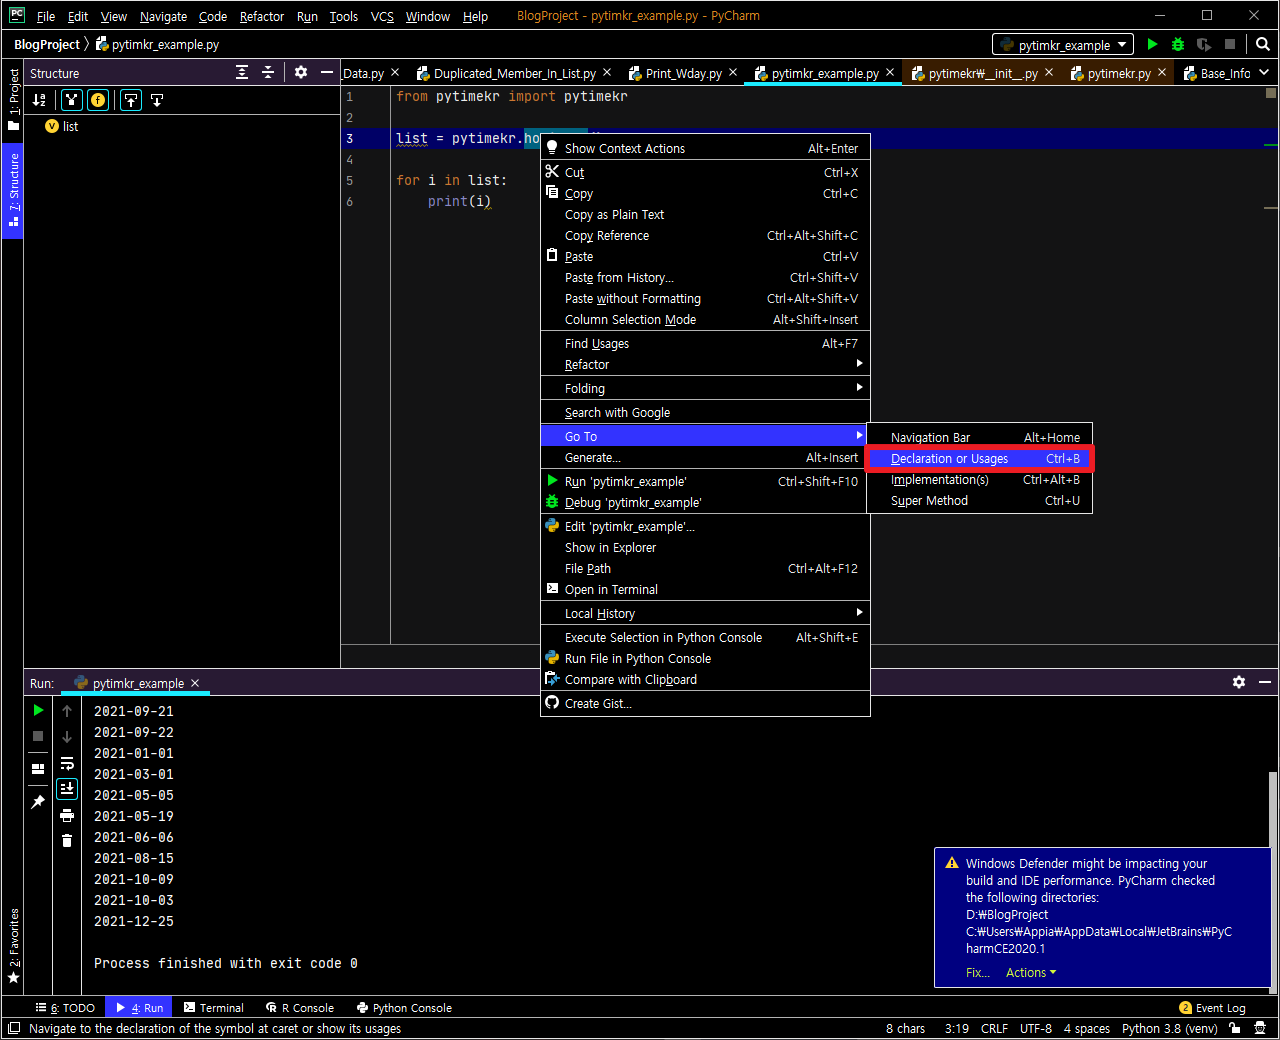Click the read-only lock icon in status bar
1280x1040 pixels.
pos(1235,1028)
